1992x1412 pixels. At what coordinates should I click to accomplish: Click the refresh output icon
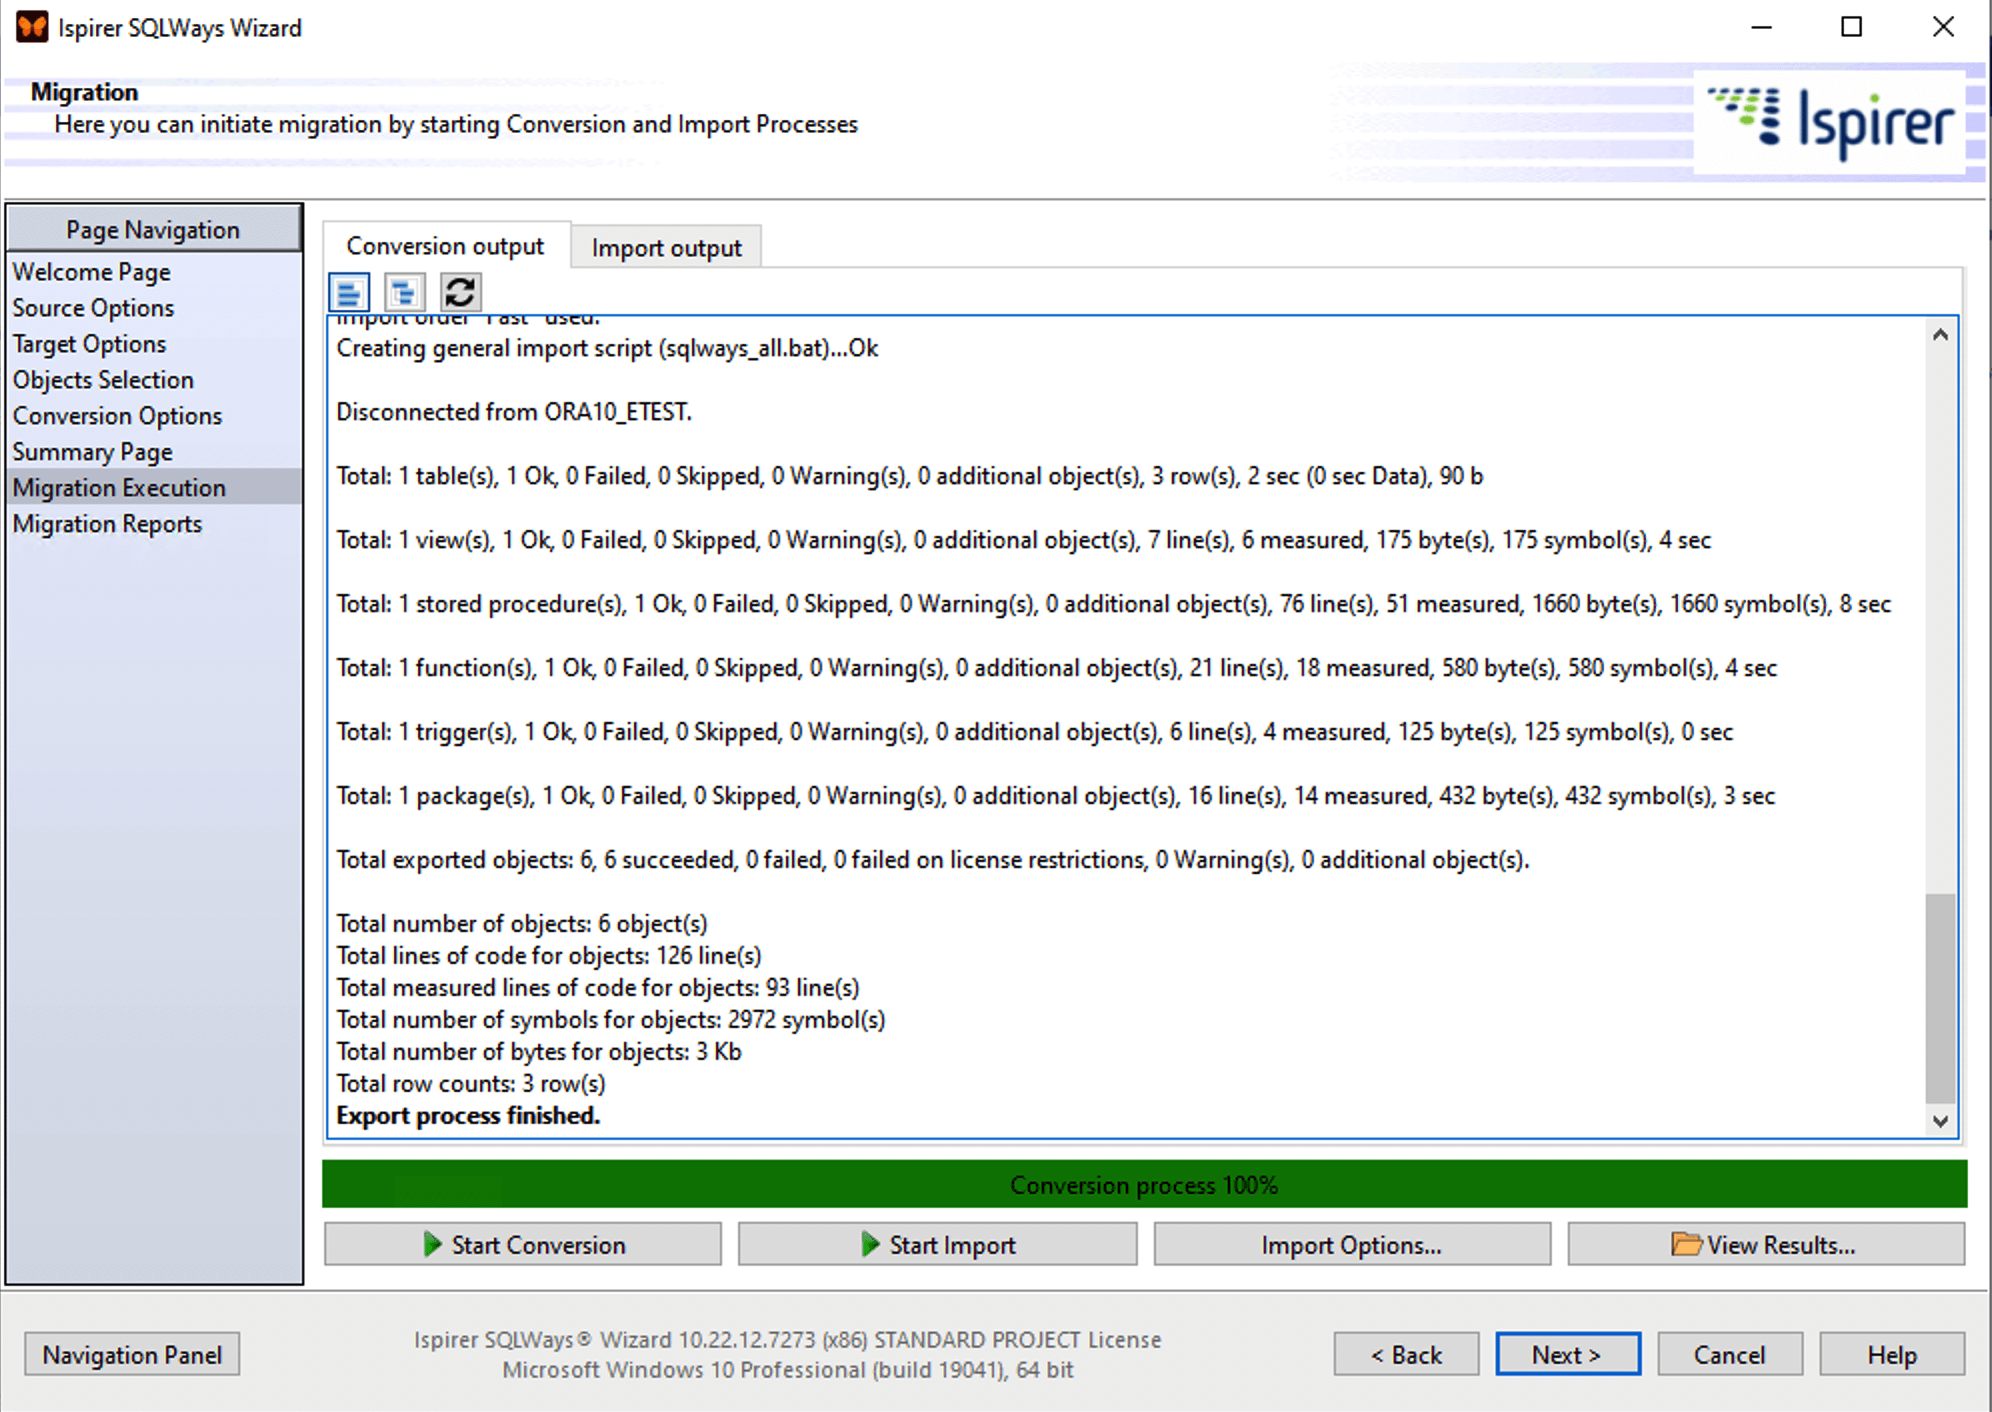(460, 293)
